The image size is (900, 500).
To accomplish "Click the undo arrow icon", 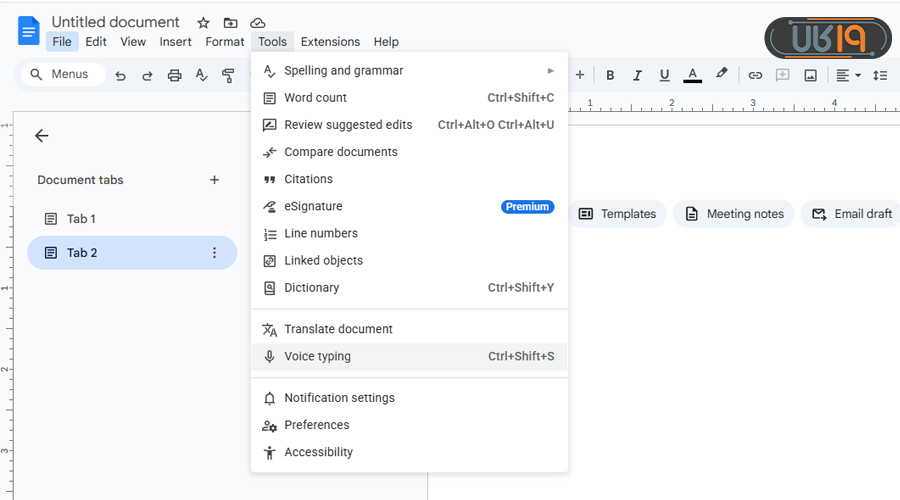I will 121,75.
